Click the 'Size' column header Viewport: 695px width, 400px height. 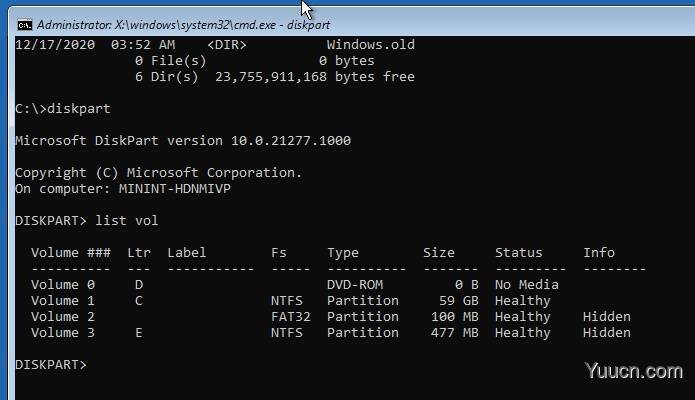pyautogui.click(x=438, y=252)
